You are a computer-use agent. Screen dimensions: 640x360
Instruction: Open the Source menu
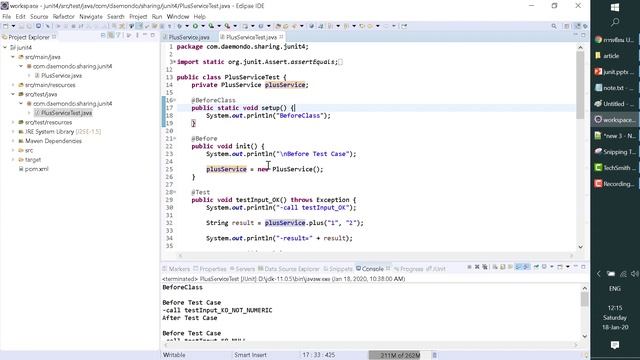click(39, 17)
